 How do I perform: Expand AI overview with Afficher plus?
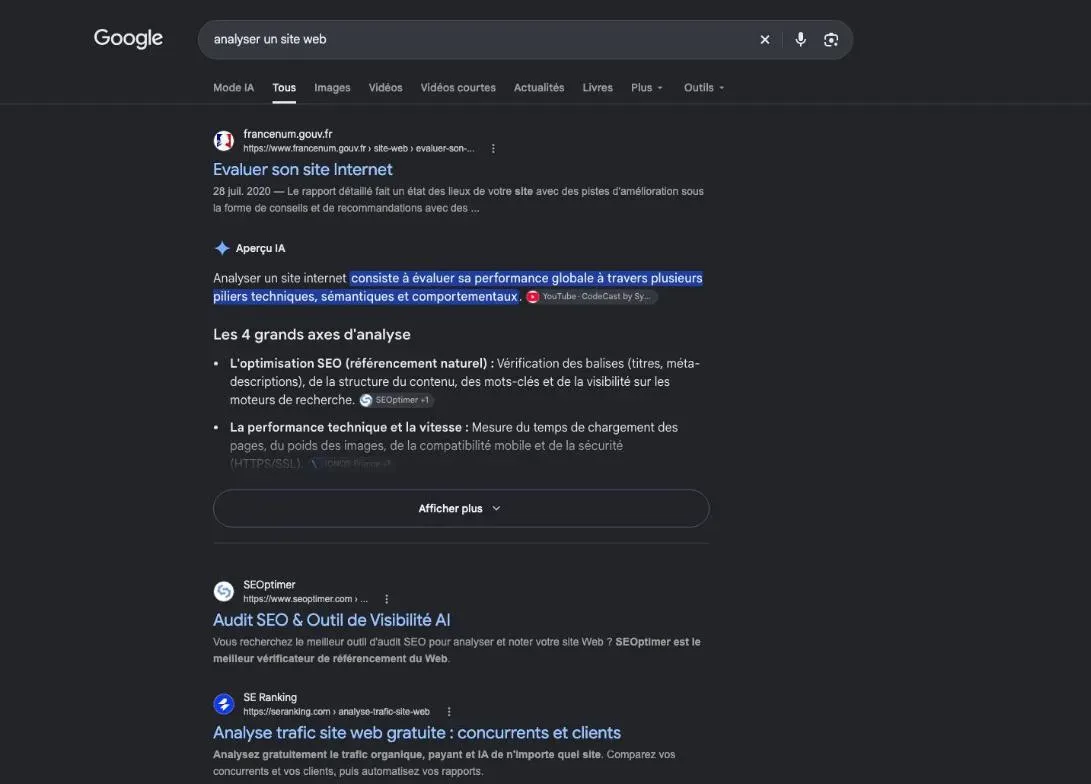461,509
